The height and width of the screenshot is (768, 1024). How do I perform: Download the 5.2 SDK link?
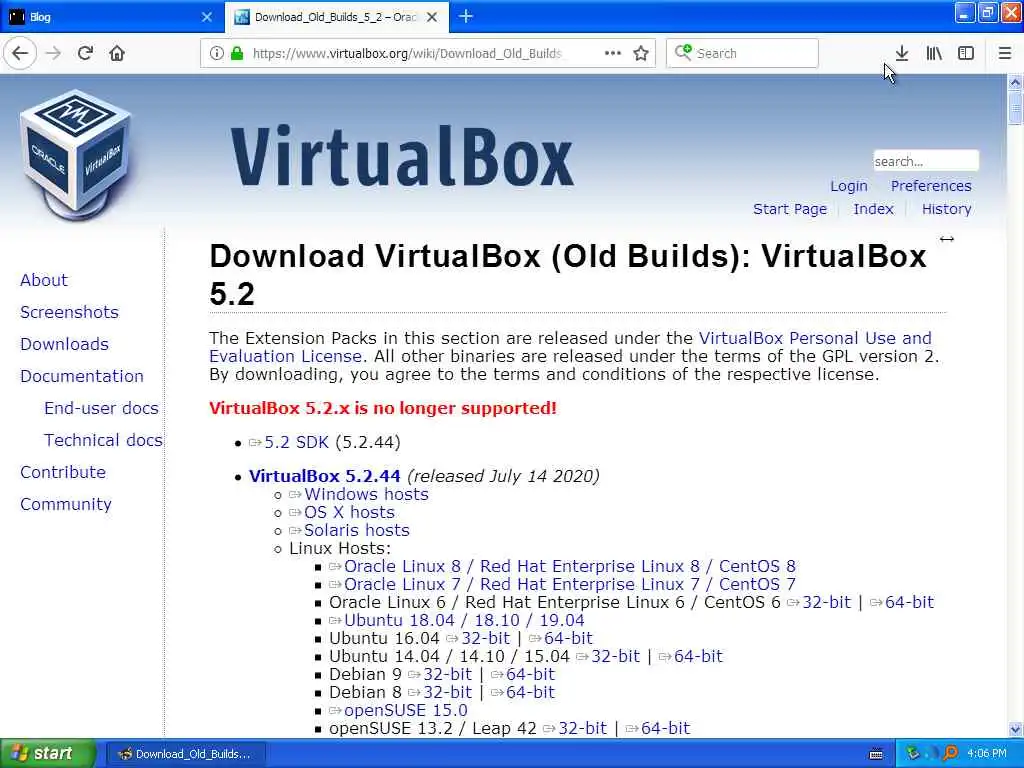(296, 442)
